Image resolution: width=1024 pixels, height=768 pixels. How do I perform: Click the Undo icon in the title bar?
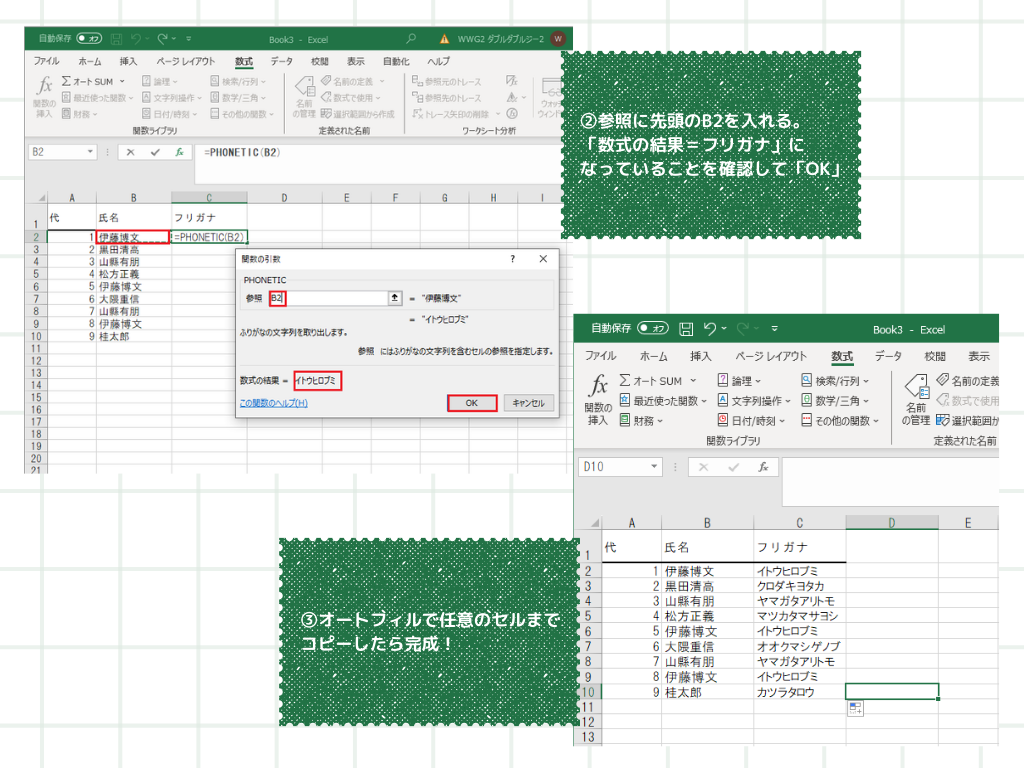(x=710, y=329)
